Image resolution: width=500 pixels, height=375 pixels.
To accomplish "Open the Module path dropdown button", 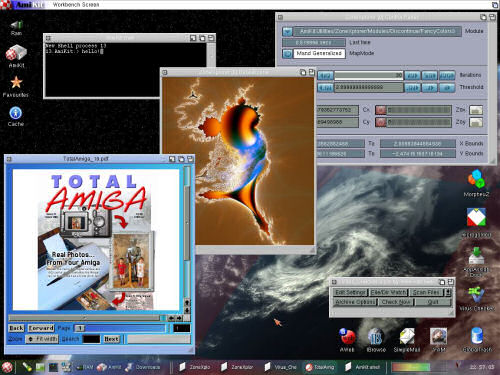I will click(287, 32).
